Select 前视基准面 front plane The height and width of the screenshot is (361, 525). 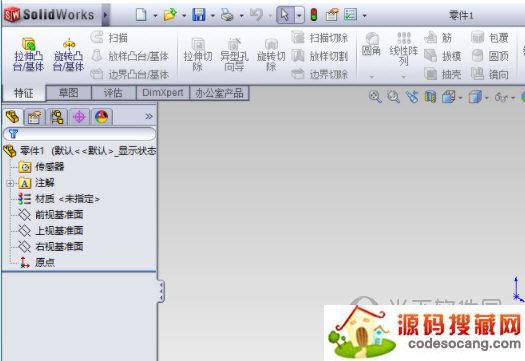(x=51, y=215)
